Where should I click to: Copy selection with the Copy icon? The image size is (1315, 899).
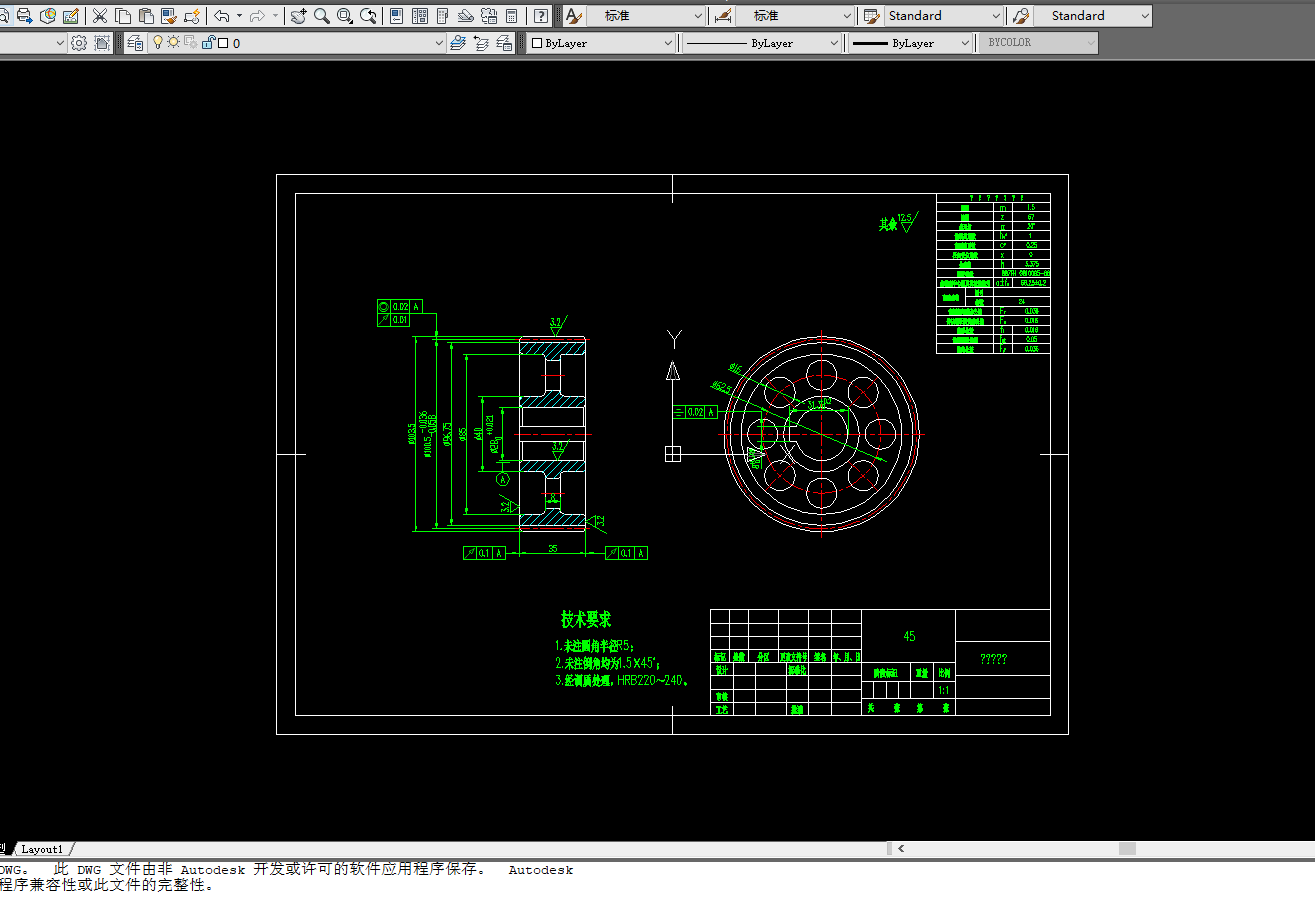coord(123,16)
